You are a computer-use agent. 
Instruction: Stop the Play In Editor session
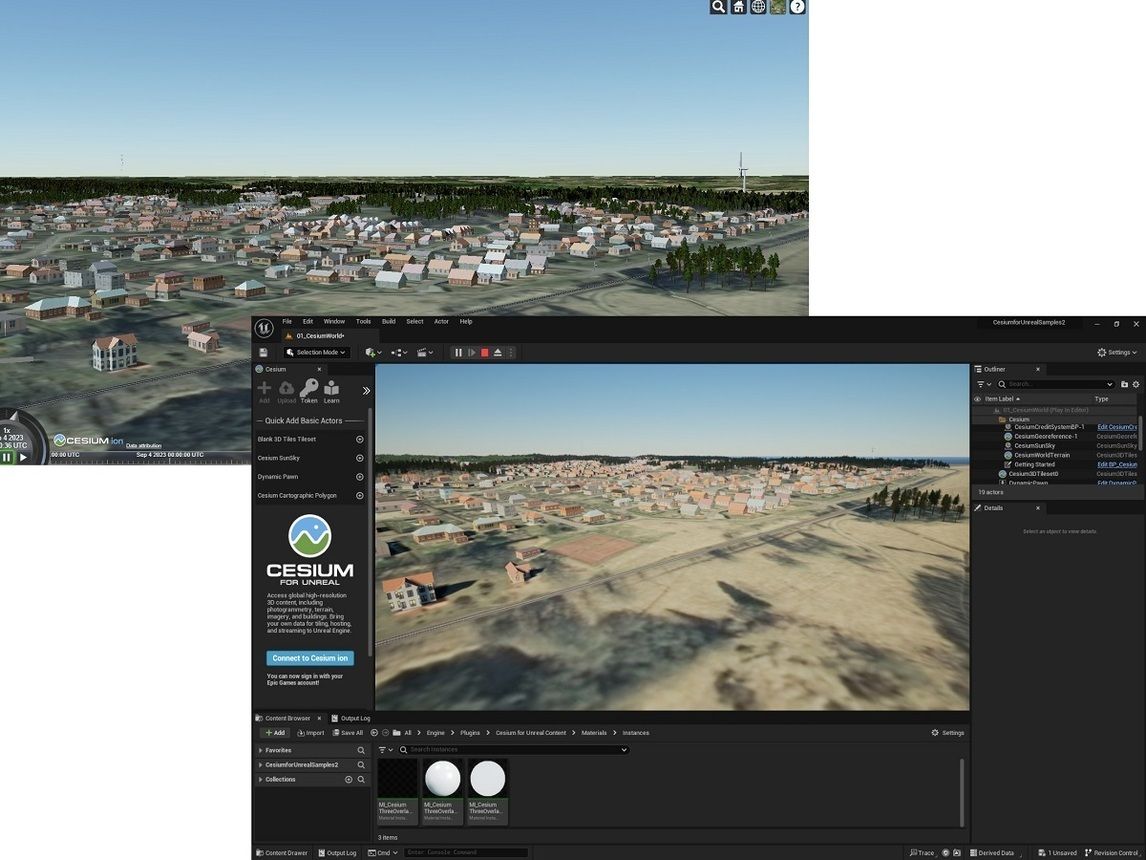(484, 352)
